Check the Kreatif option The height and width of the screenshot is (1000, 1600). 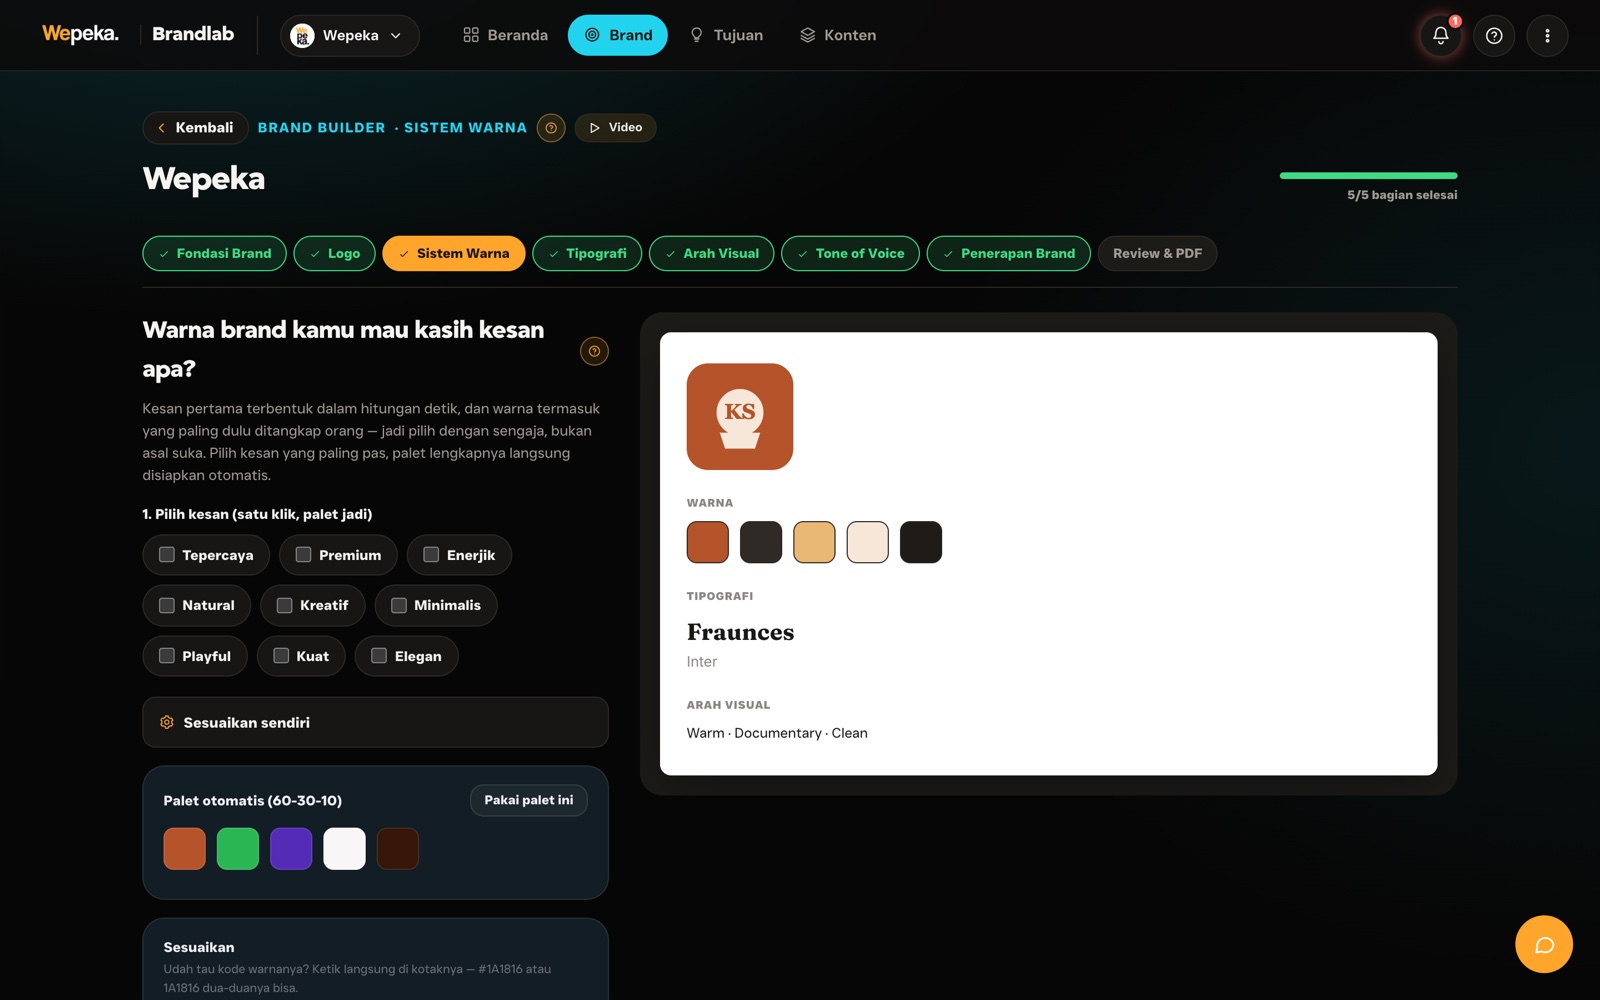click(313, 605)
